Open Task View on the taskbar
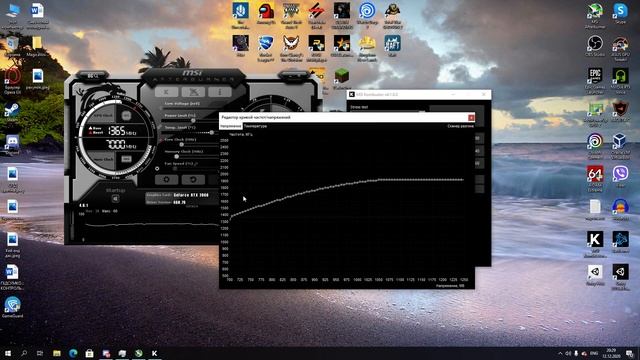This screenshot has width=640, height=360. pos(40,353)
